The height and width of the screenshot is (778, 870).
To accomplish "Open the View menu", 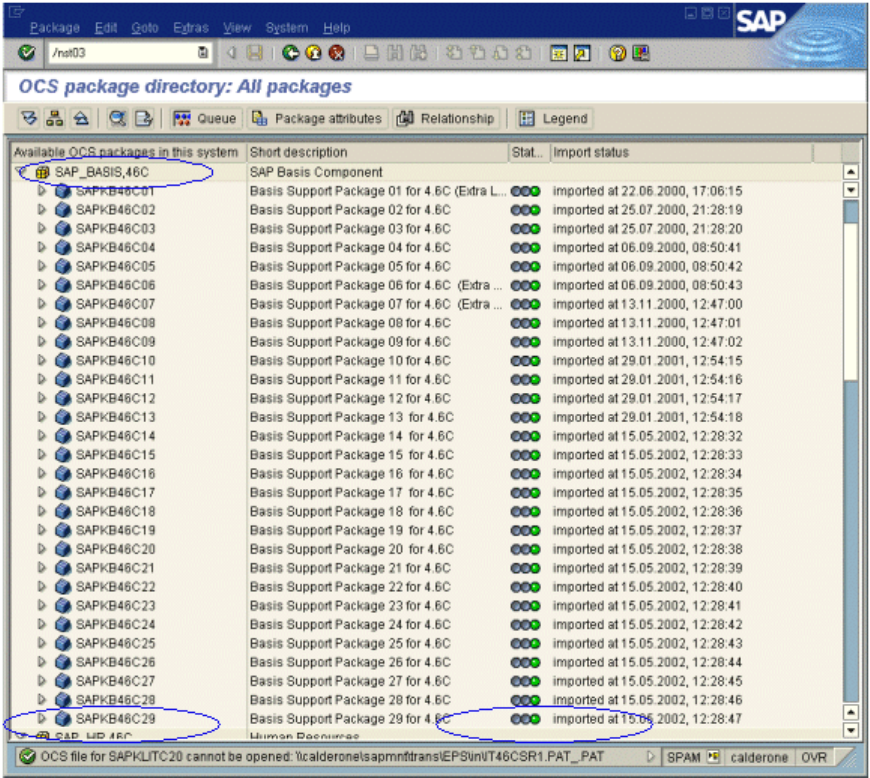I will pos(237,27).
